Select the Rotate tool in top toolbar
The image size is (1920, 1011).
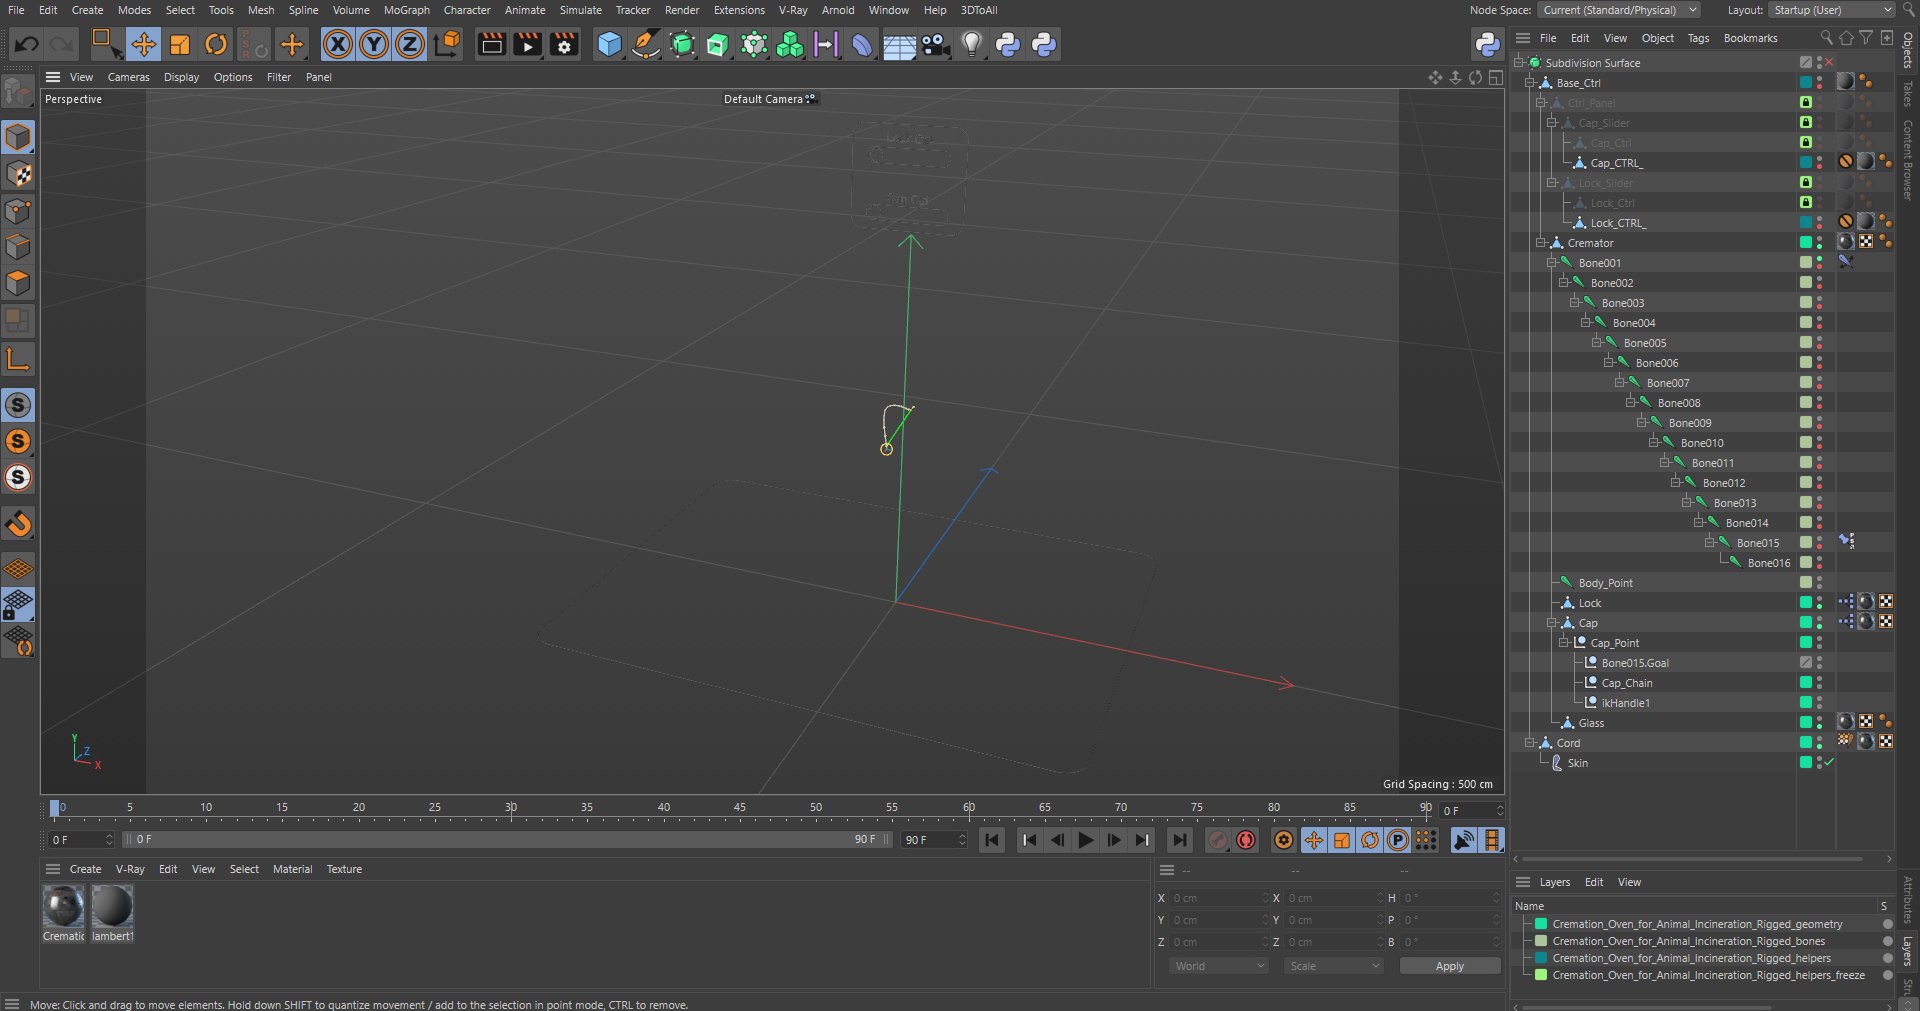click(x=216, y=44)
